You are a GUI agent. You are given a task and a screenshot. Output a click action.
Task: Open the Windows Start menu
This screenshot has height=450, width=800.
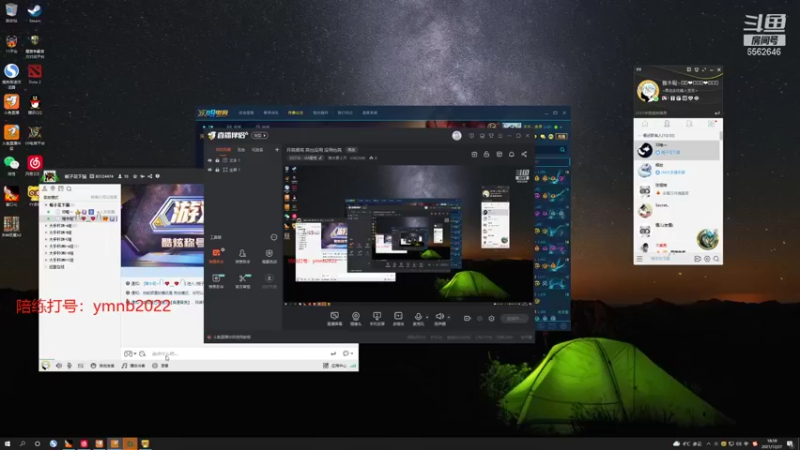point(7,444)
